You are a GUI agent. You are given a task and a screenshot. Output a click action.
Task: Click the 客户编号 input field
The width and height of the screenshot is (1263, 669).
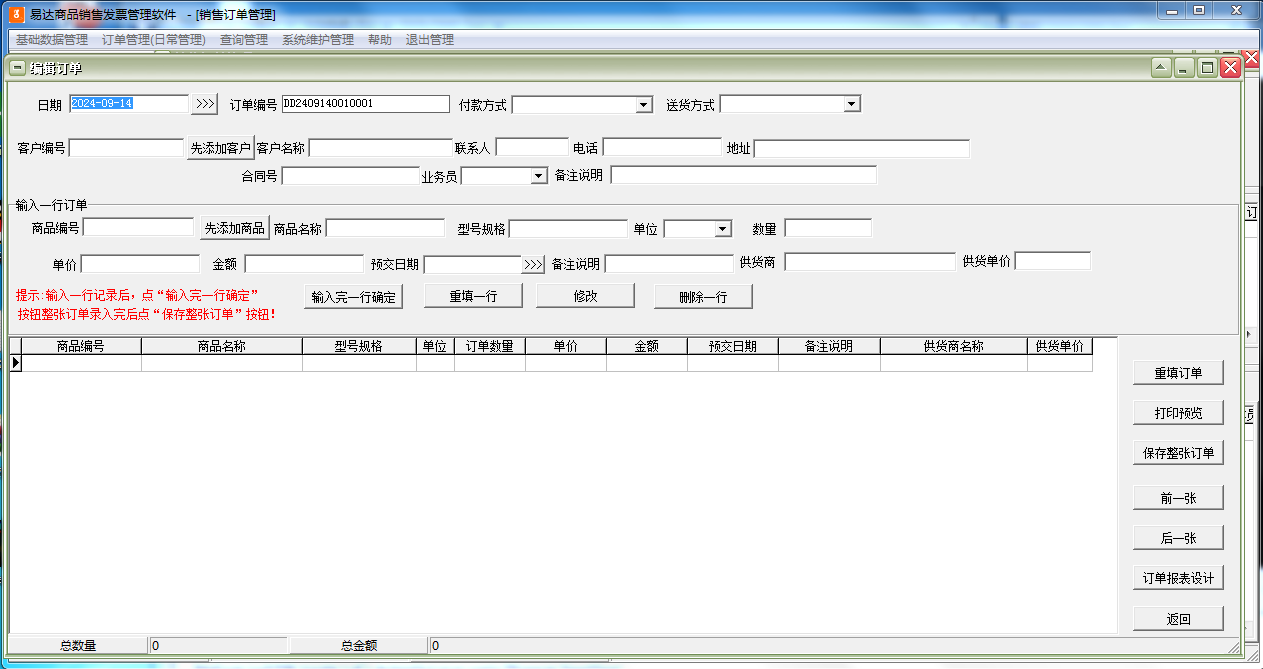(x=126, y=148)
